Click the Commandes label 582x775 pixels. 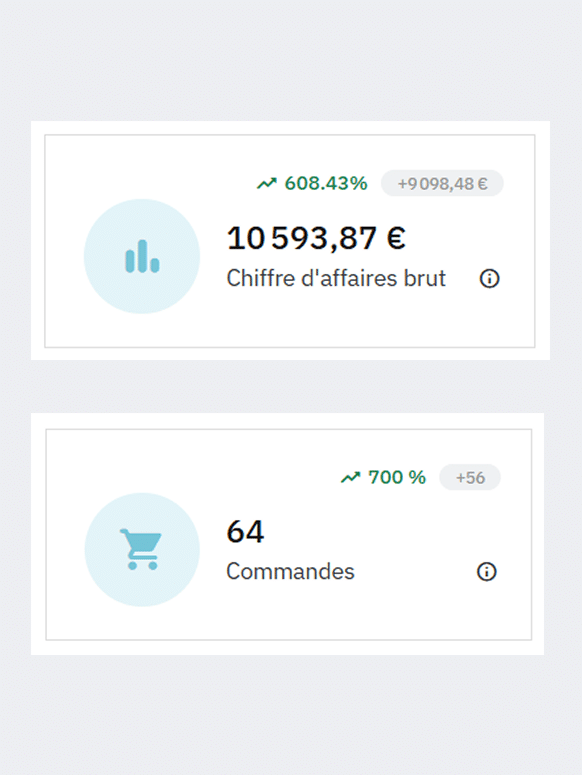(291, 572)
